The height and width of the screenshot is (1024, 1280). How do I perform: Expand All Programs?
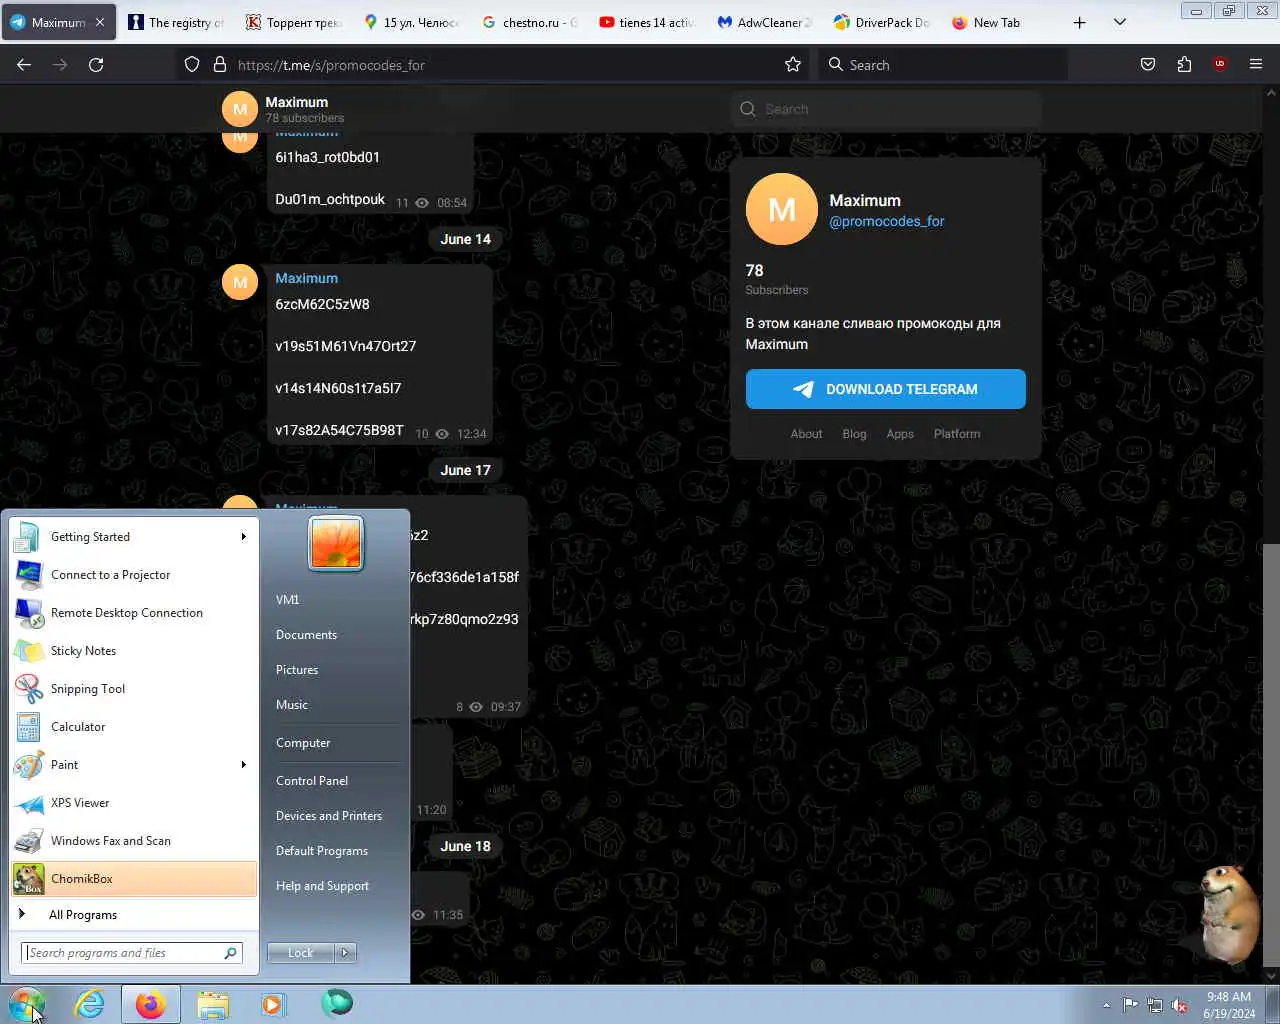pos(134,915)
